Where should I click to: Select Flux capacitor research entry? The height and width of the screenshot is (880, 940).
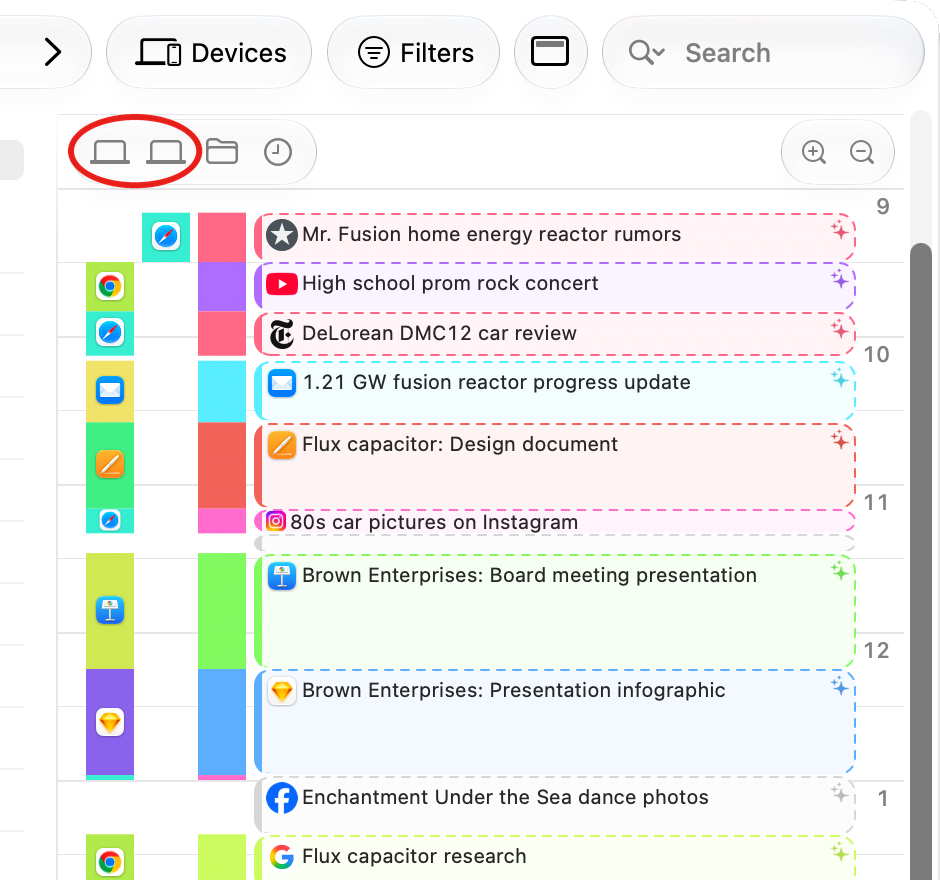point(555,858)
